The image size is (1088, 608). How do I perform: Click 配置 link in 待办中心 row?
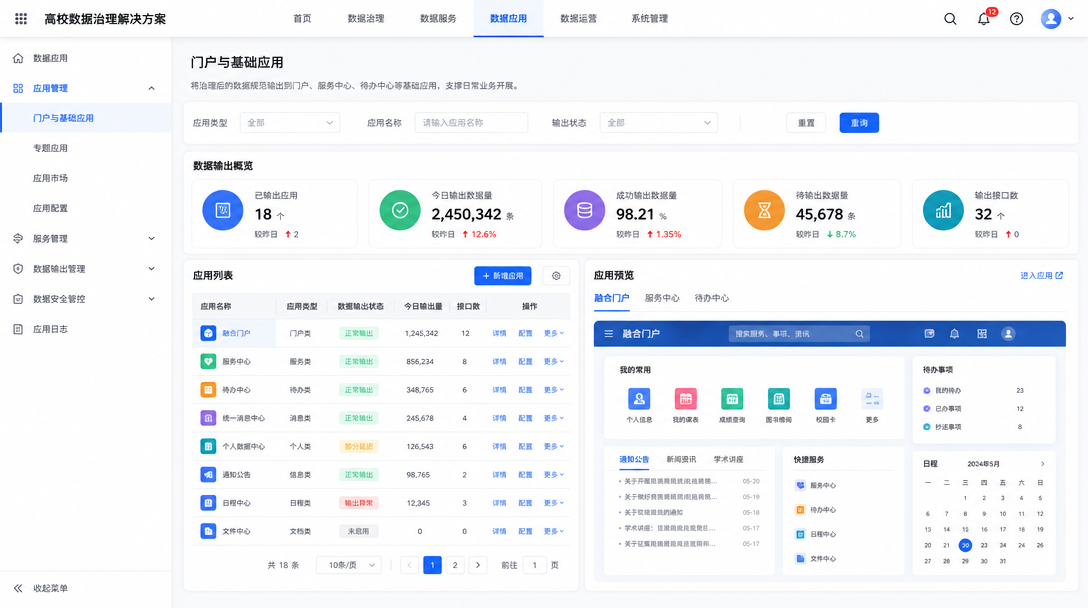(525, 390)
